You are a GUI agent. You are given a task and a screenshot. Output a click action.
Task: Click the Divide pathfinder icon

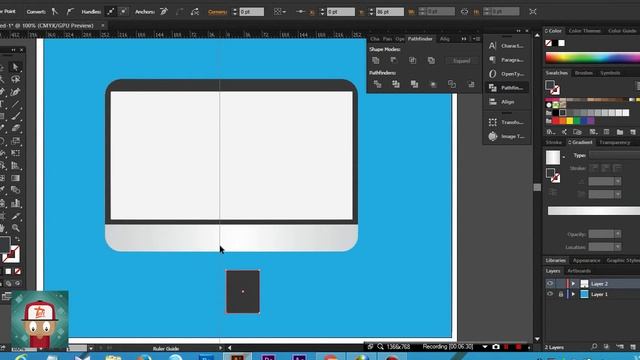coord(377,84)
